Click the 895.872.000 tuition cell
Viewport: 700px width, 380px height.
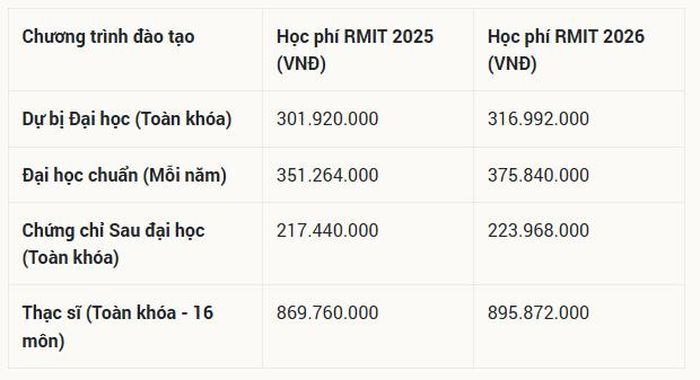click(538, 313)
